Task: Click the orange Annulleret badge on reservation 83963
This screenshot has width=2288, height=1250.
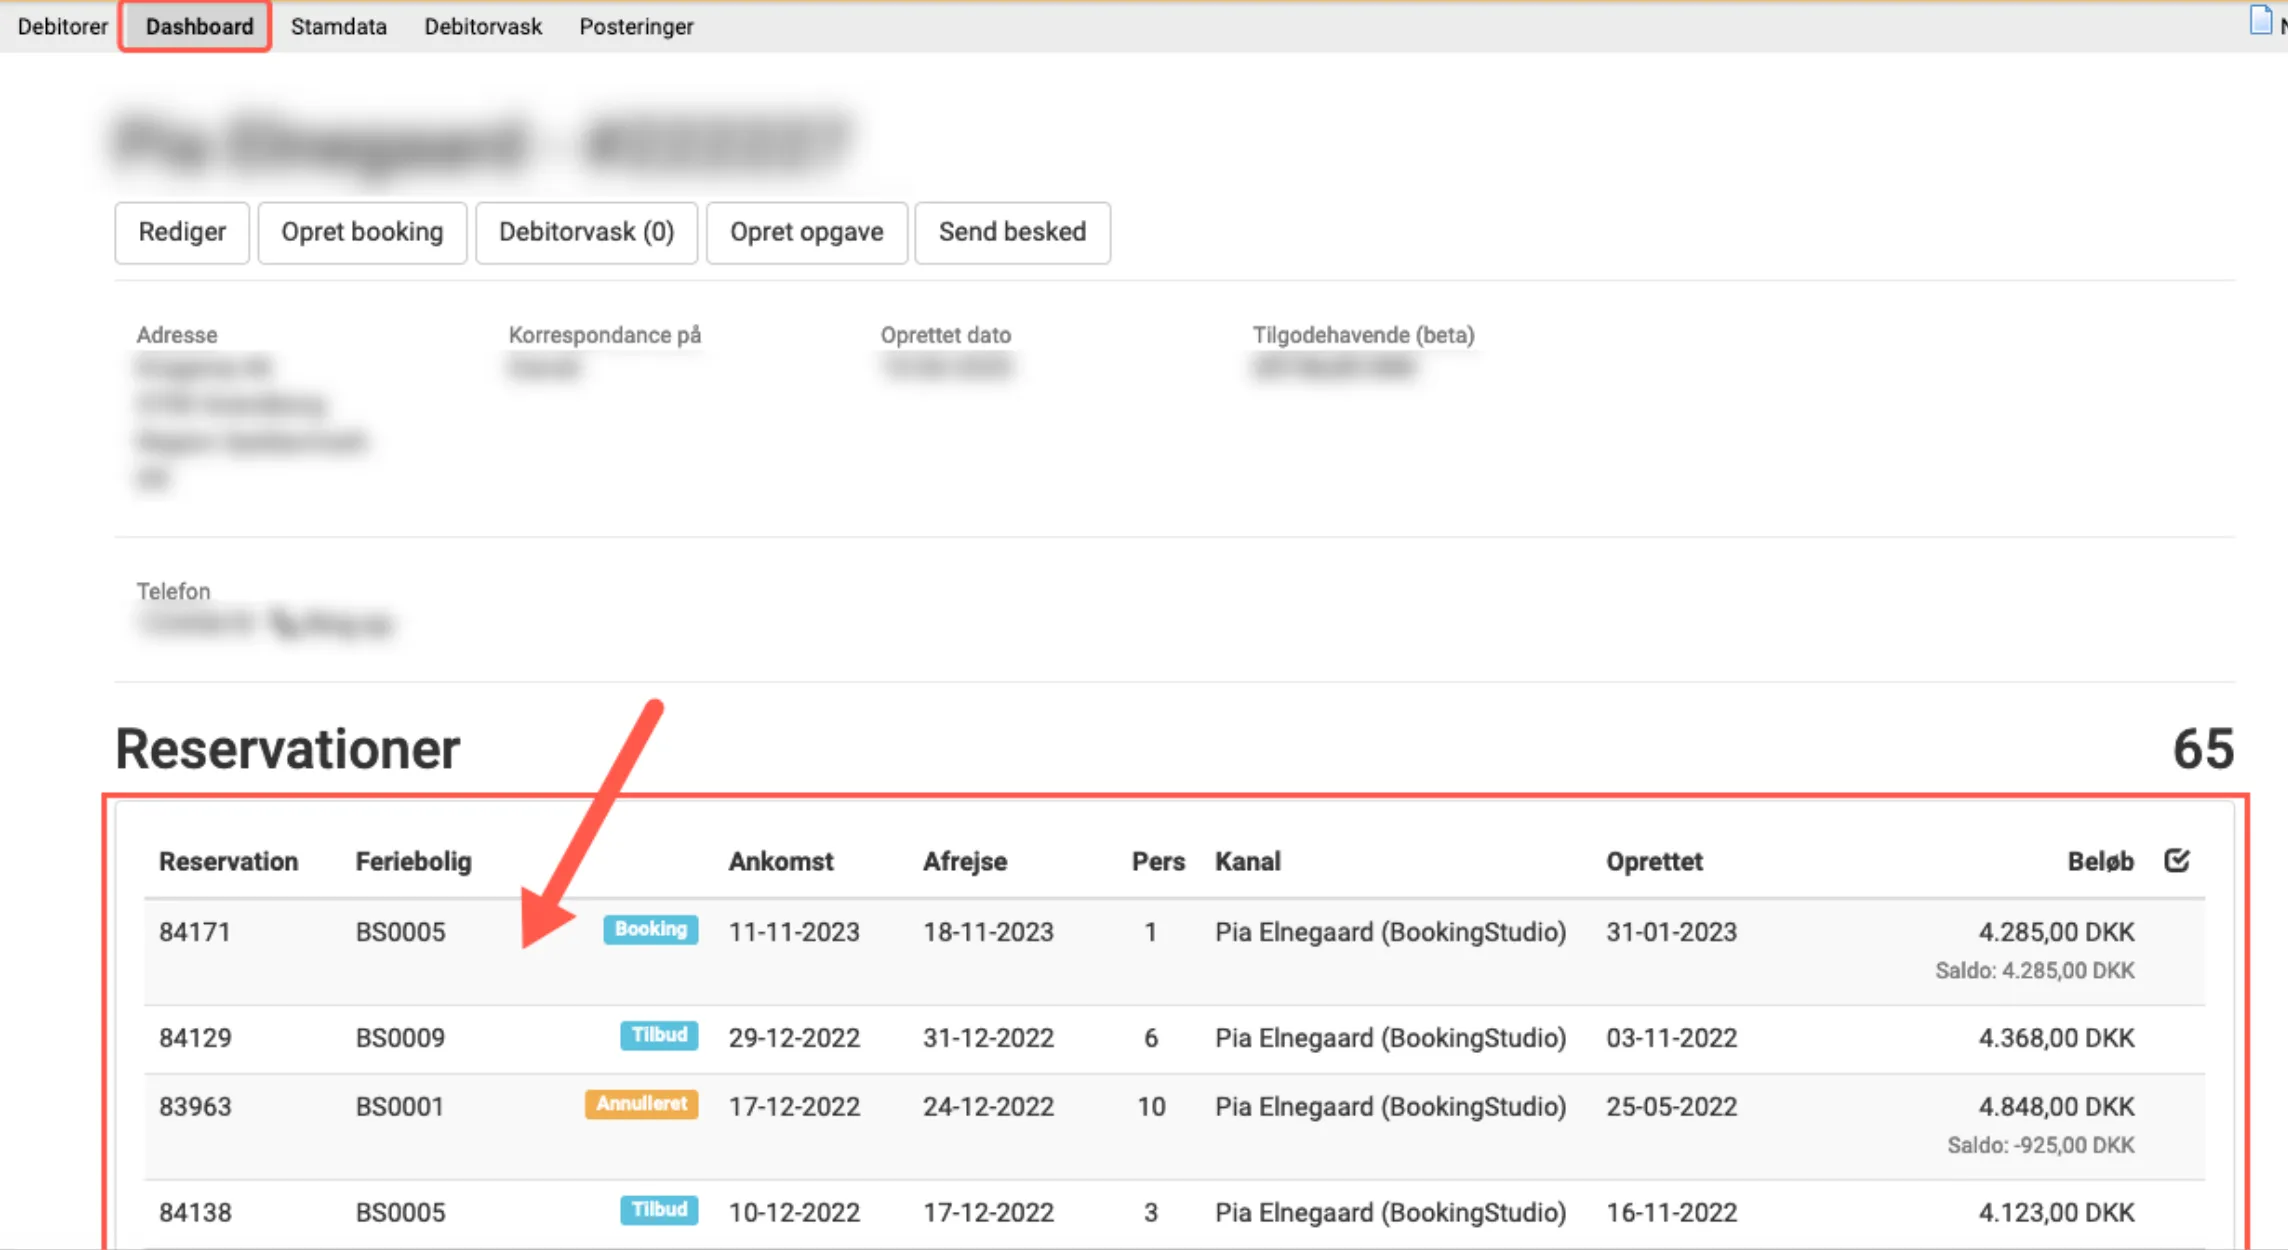Action: 640,1104
